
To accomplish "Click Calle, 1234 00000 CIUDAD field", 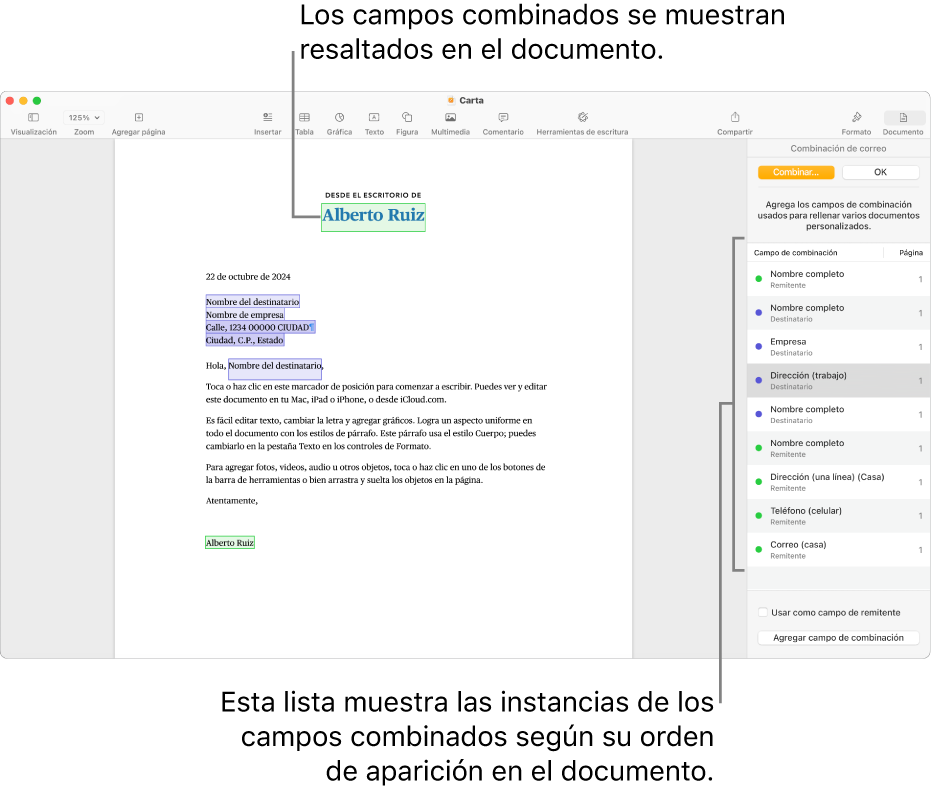I will pyautogui.click(x=260, y=327).
